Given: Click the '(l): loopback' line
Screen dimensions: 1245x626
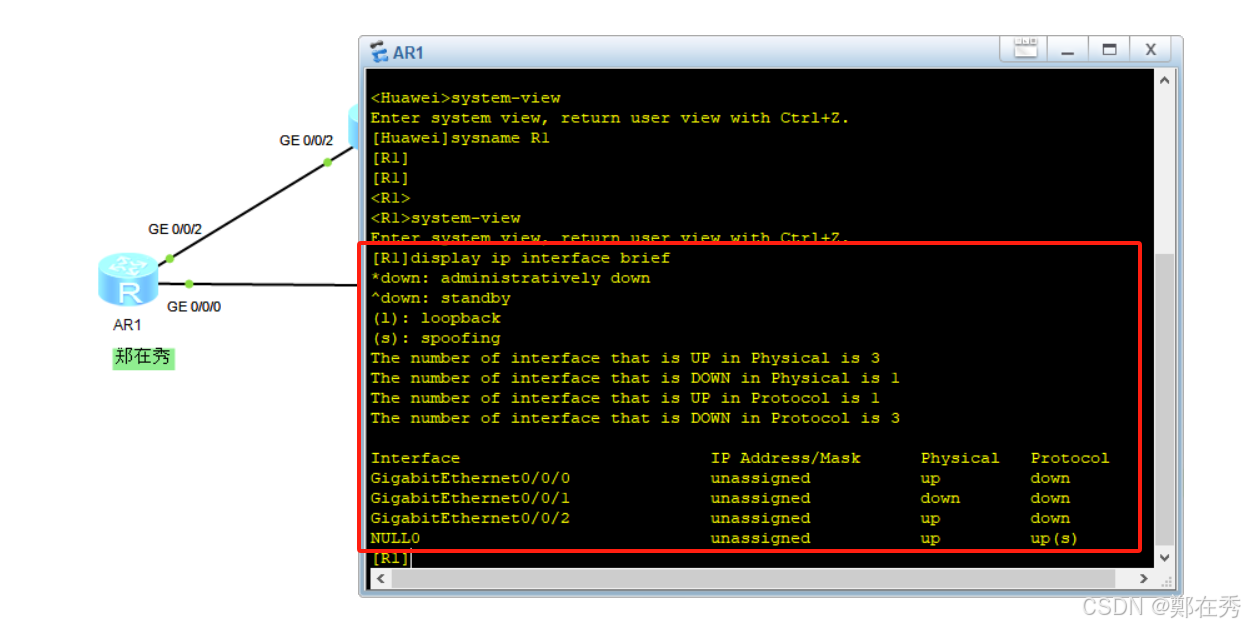Looking at the screenshot, I should click(x=435, y=318).
